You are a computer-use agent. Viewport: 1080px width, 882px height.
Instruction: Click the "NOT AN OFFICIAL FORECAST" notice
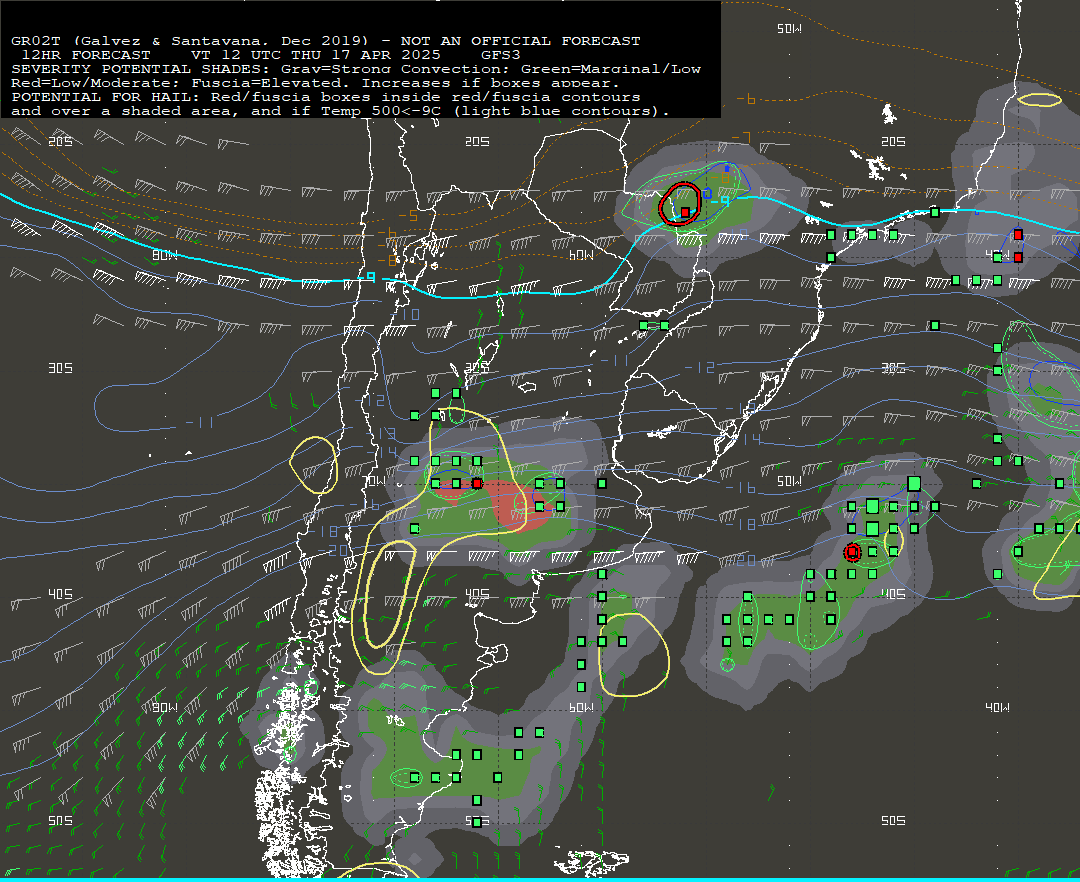(520, 41)
